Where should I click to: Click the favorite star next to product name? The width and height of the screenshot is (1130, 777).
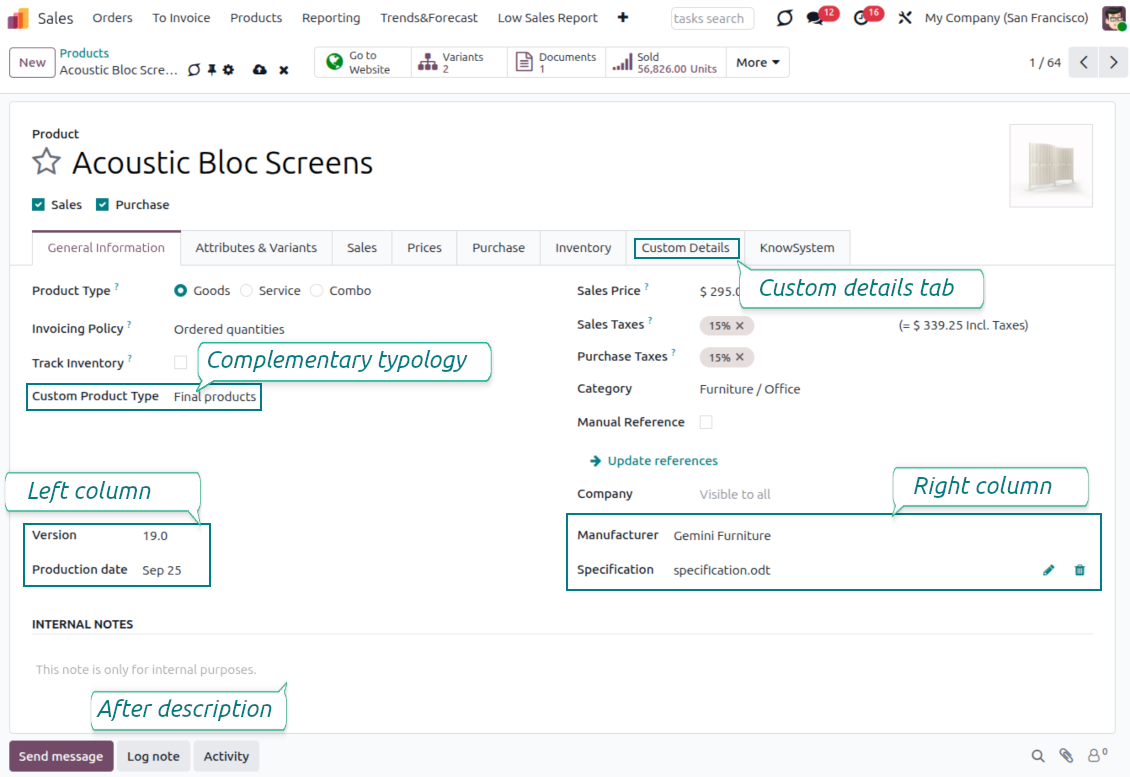click(47, 162)
